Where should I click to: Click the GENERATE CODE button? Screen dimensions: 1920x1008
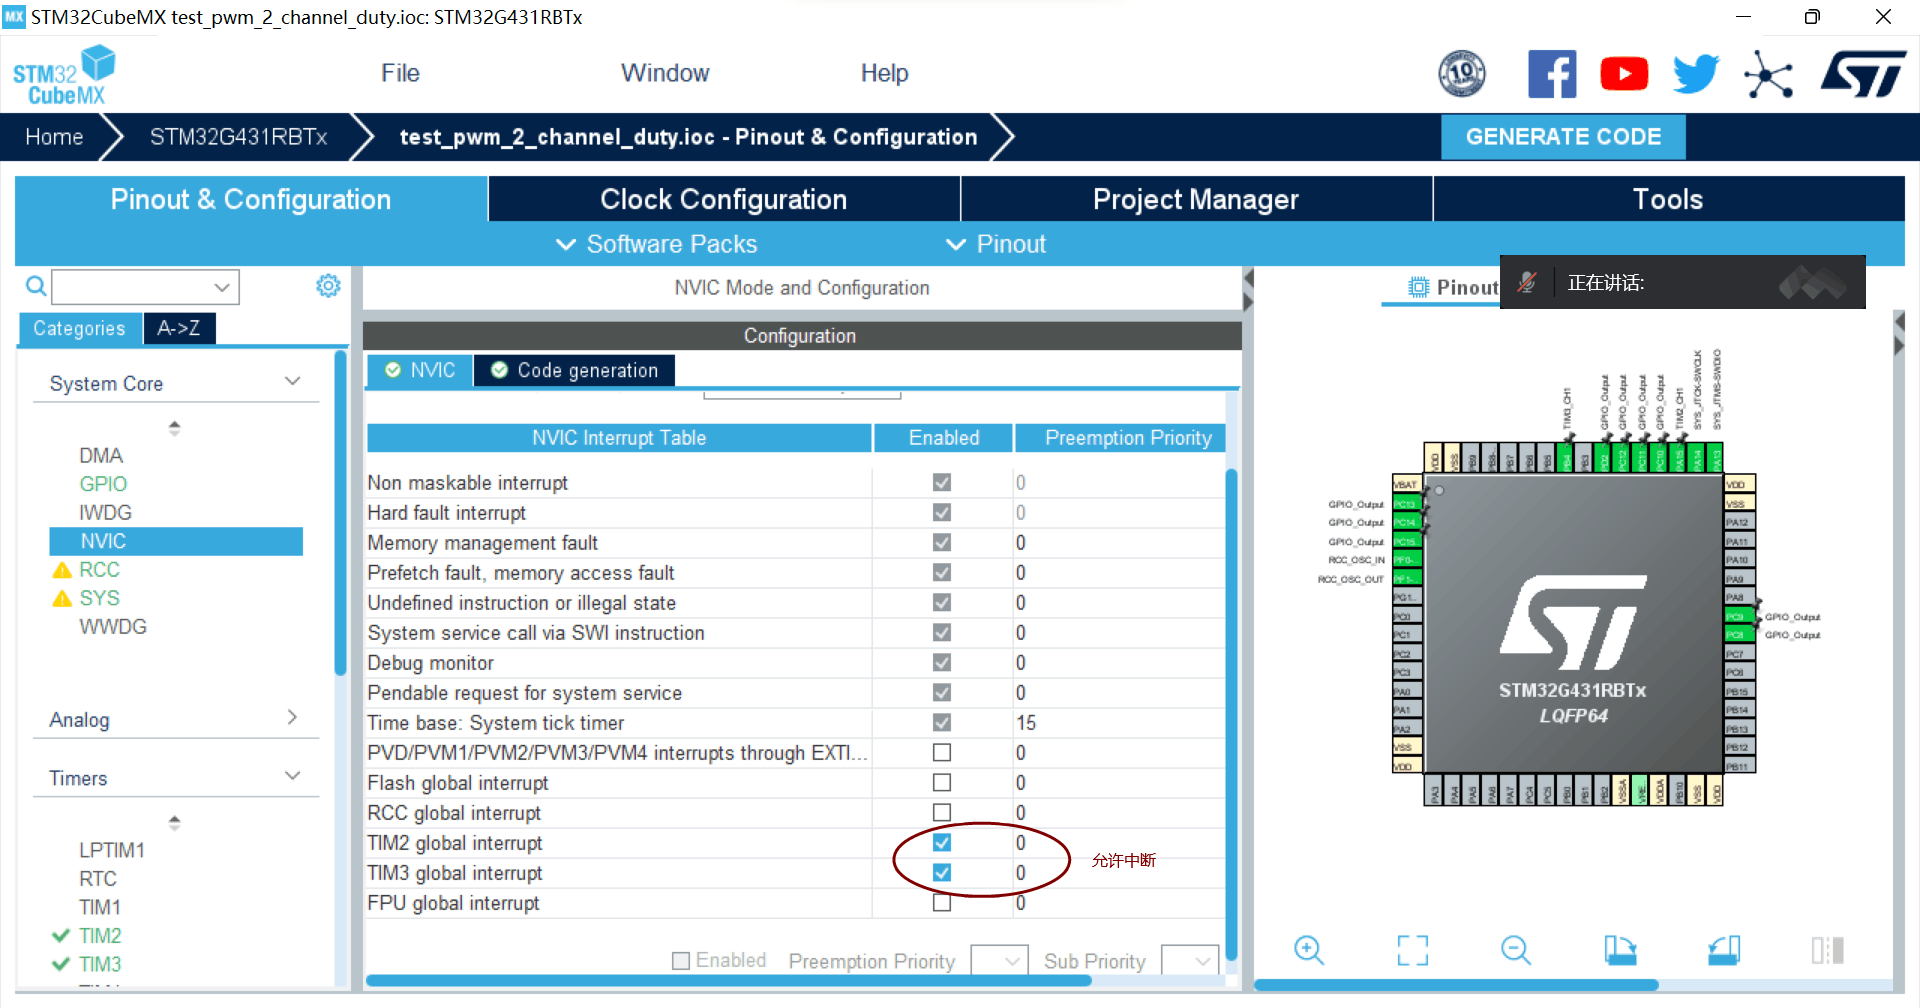tap(1563, 137)
